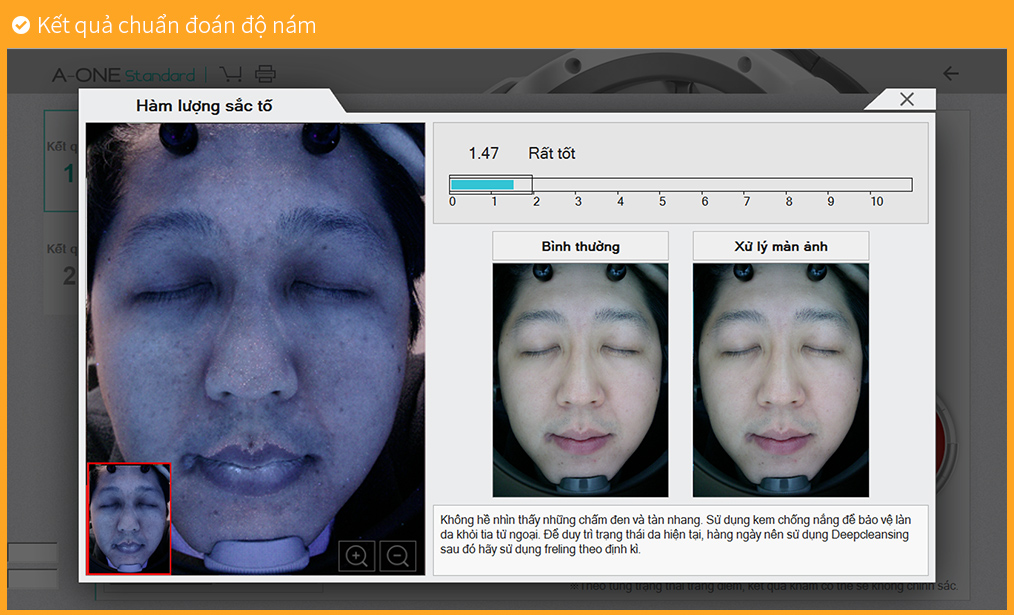
Task: Click the shopping cart icon
Action: (231, 74)
